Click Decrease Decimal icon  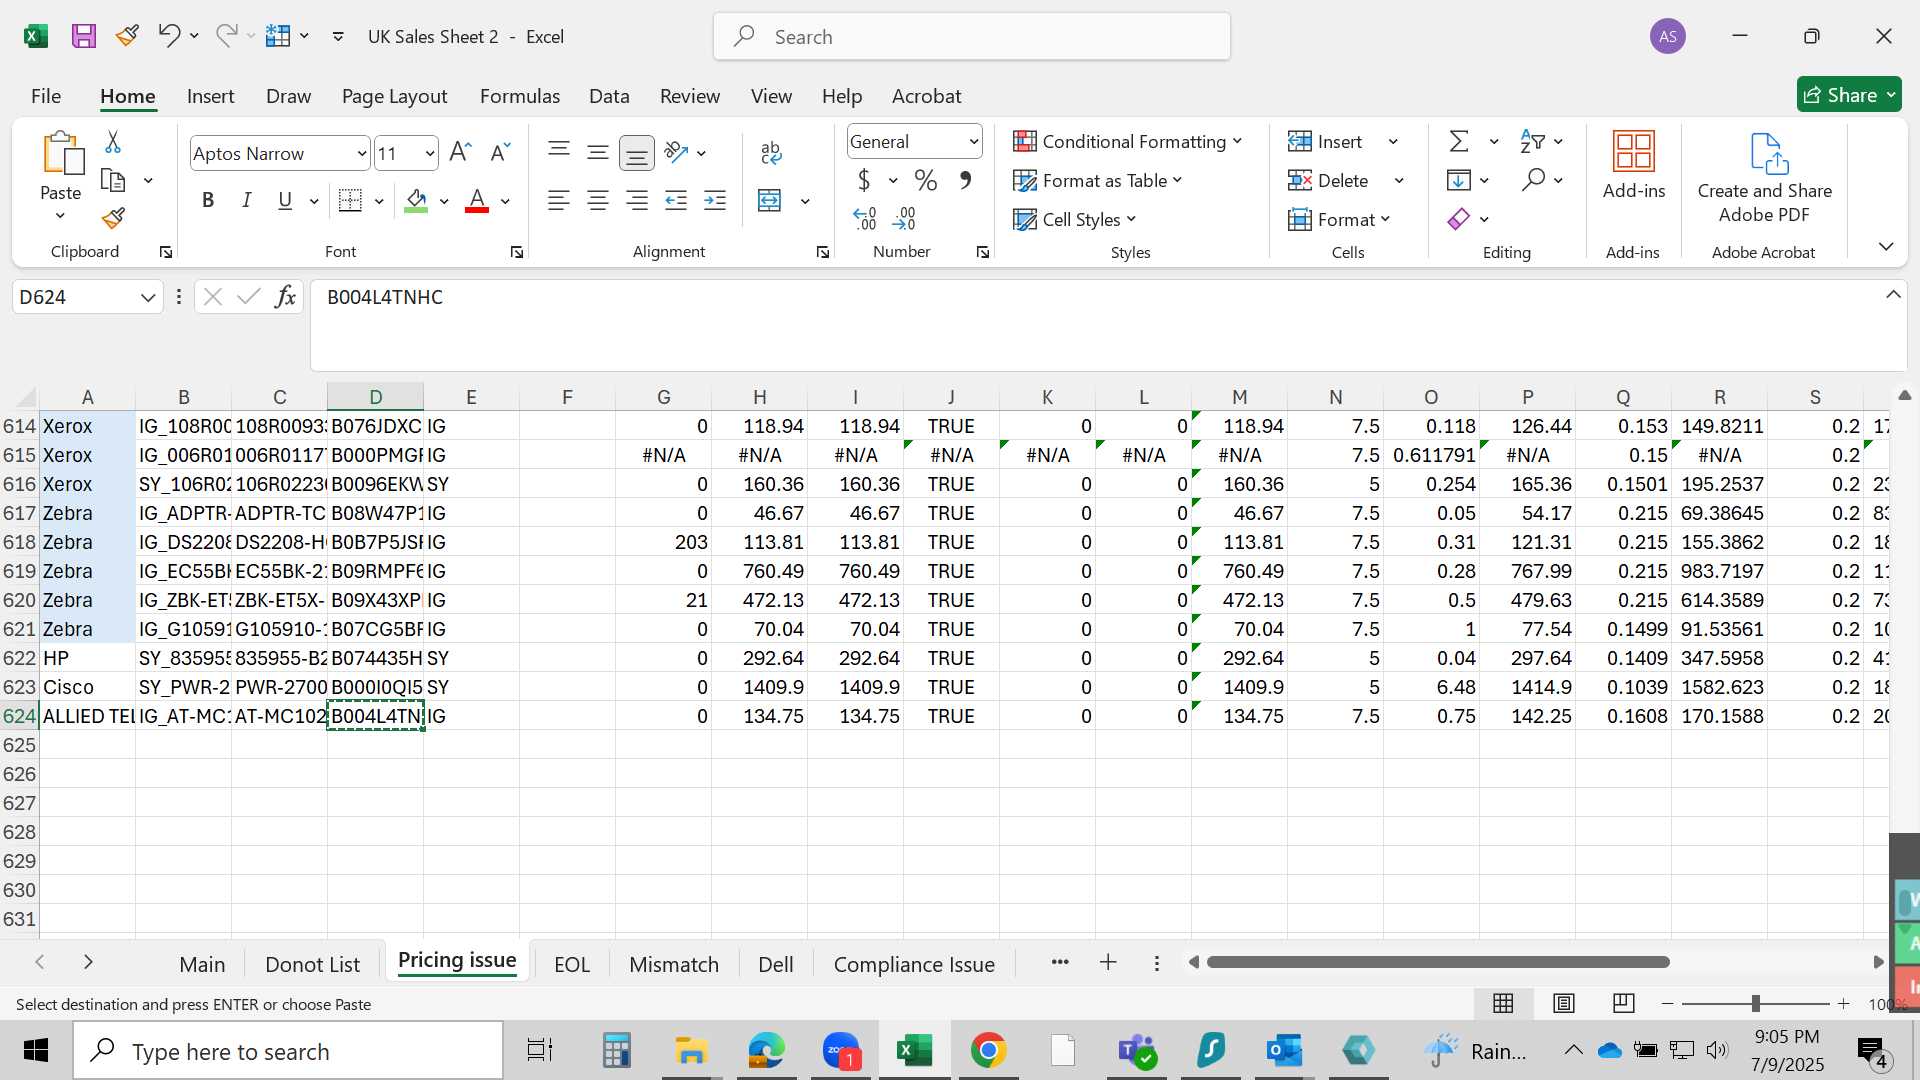coord(904,219)
